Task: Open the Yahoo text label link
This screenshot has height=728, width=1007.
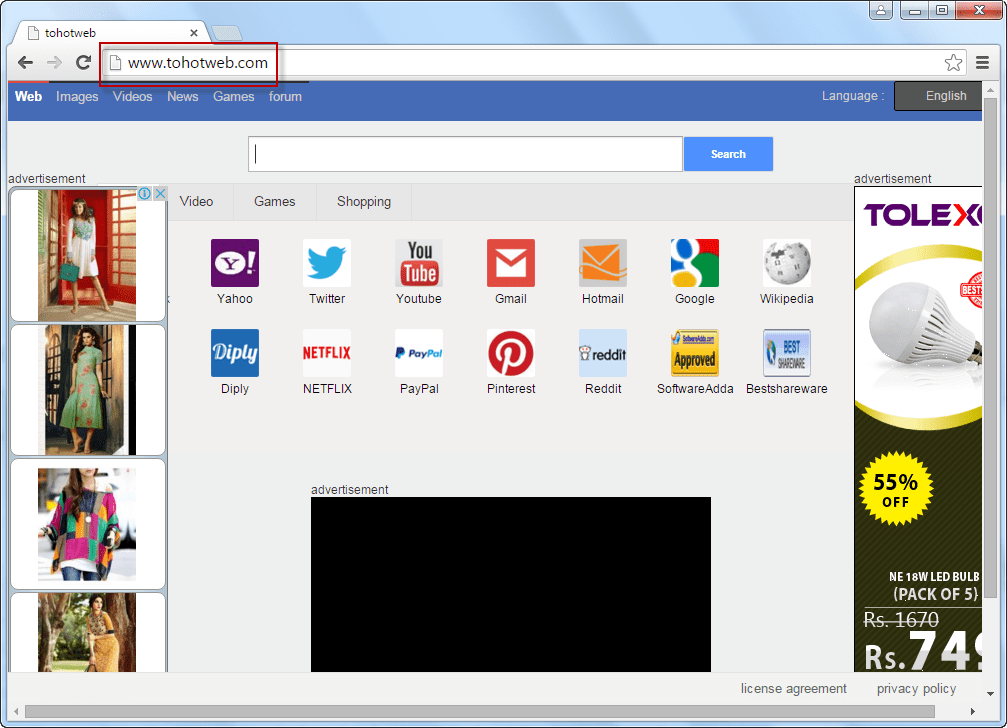Action: point(234,299)
